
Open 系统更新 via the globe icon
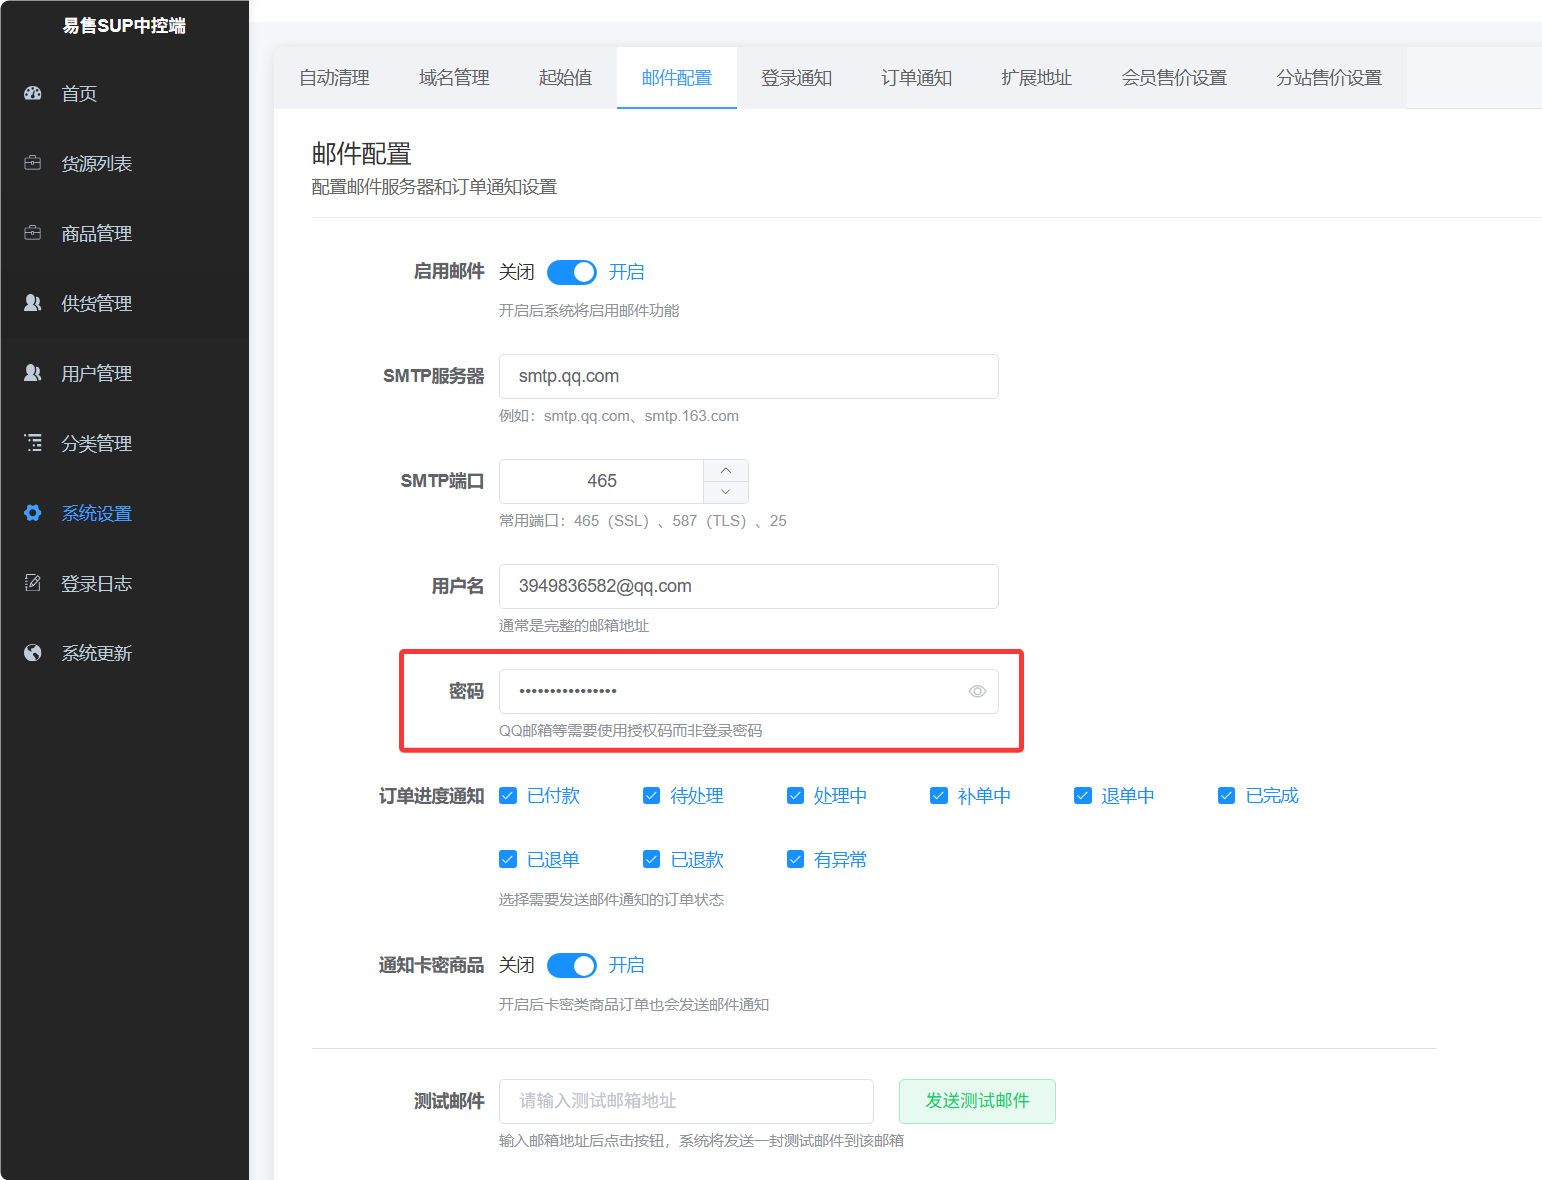click(33, 653)
